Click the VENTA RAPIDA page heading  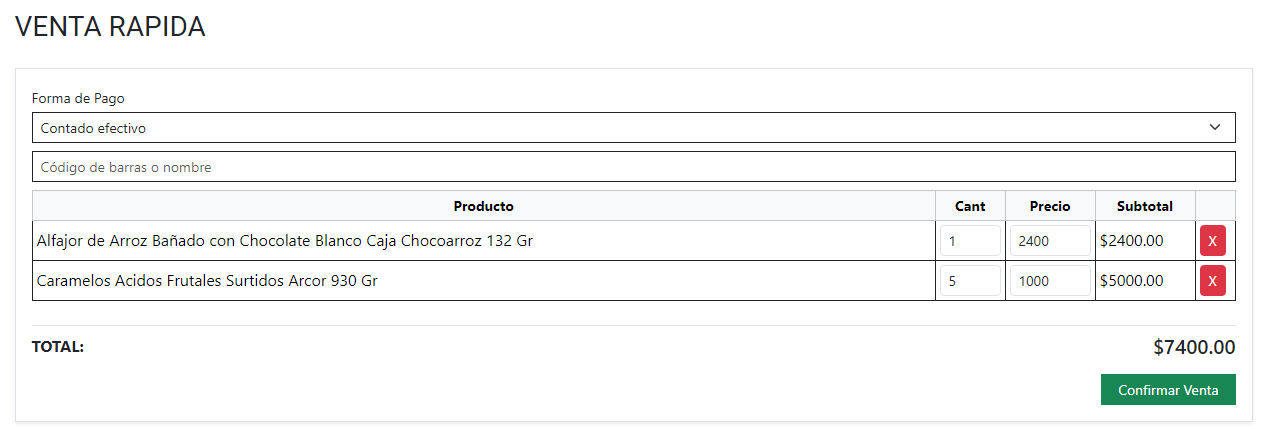coord(110,27)
